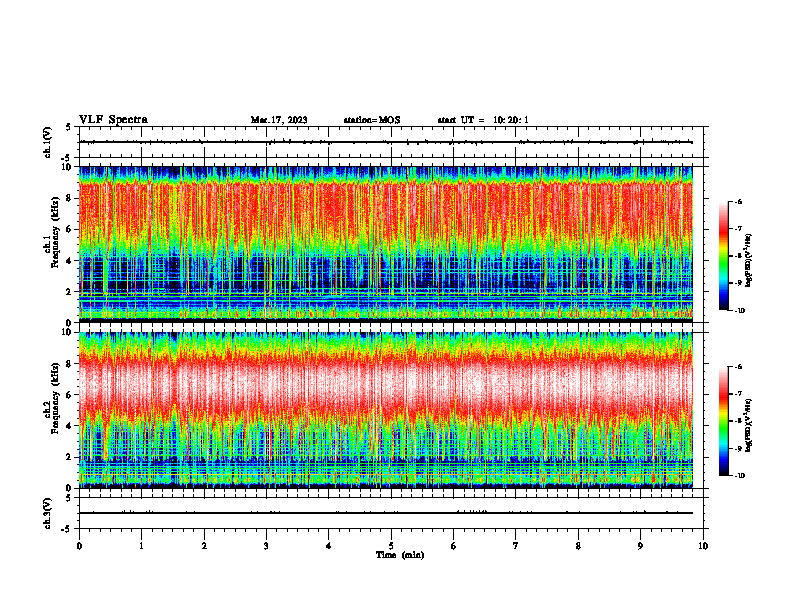Click ch.2 colorbar log(PSD) unit label
Image resolution: width=792 pixels, height=612 pixels.
749,425
